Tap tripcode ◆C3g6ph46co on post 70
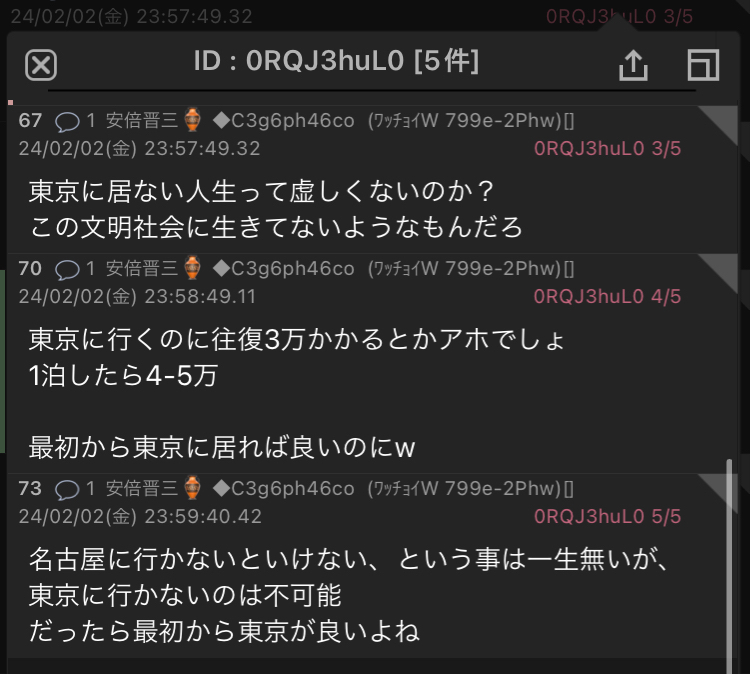The height and width of the screenshot is (674, 750). 284,269
